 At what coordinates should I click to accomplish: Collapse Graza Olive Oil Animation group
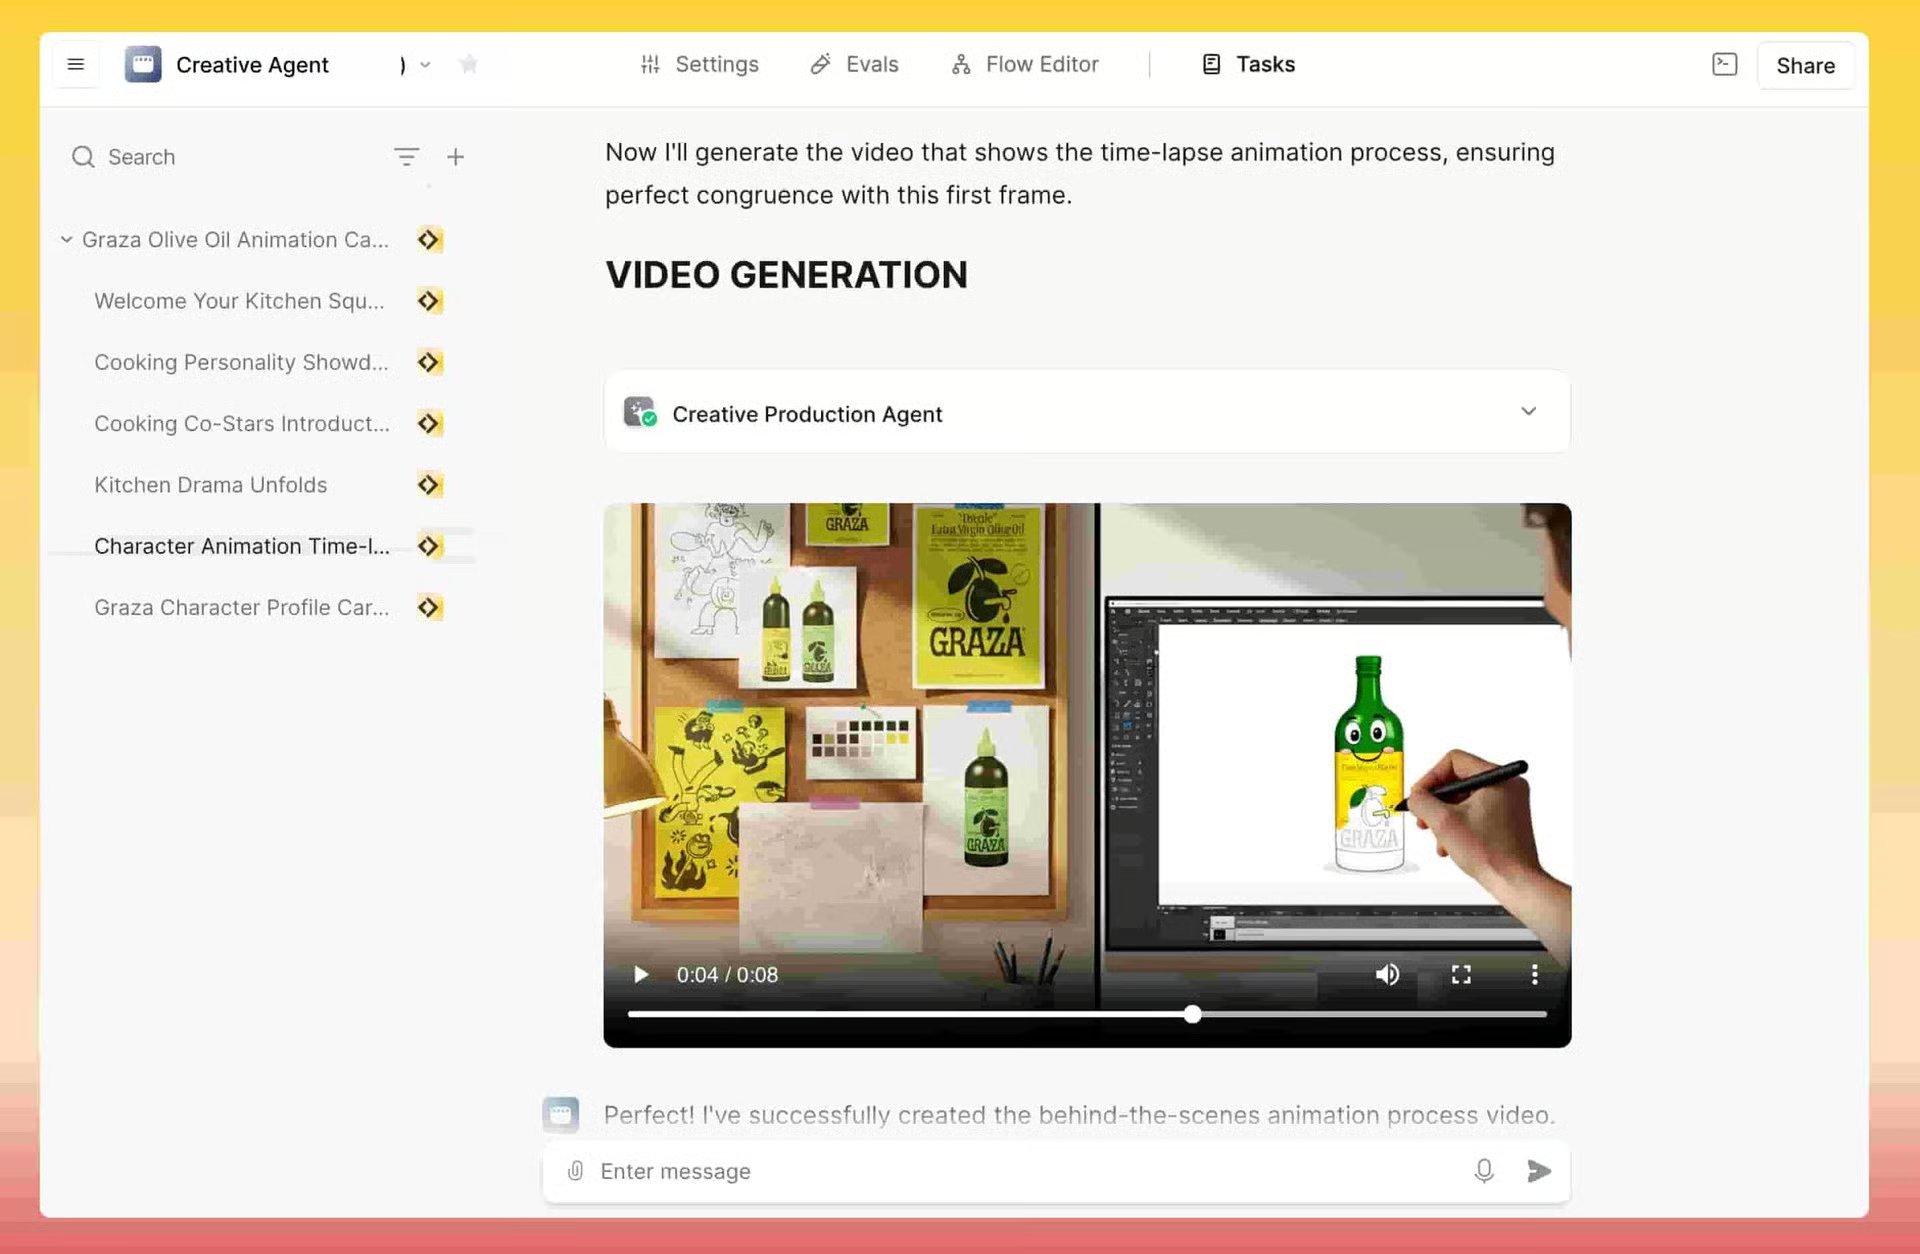coord(66,240)
